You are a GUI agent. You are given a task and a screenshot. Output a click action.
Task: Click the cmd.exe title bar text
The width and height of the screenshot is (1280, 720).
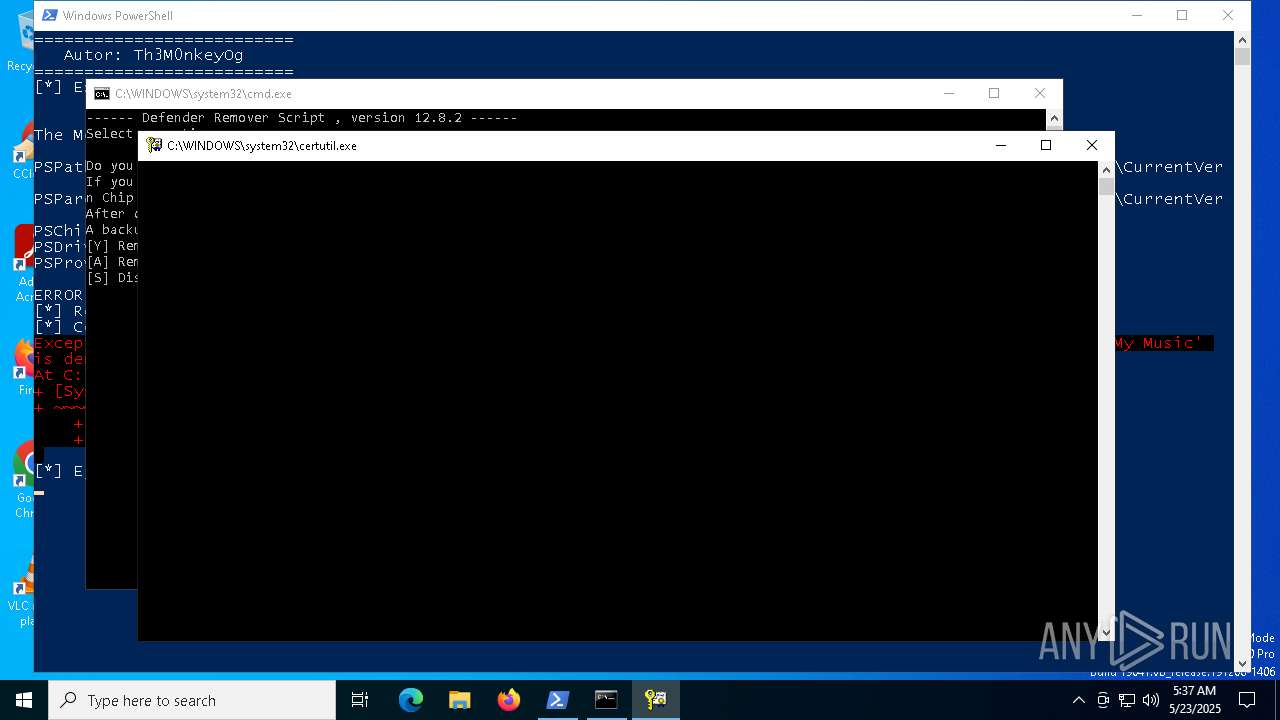(203, 93)
